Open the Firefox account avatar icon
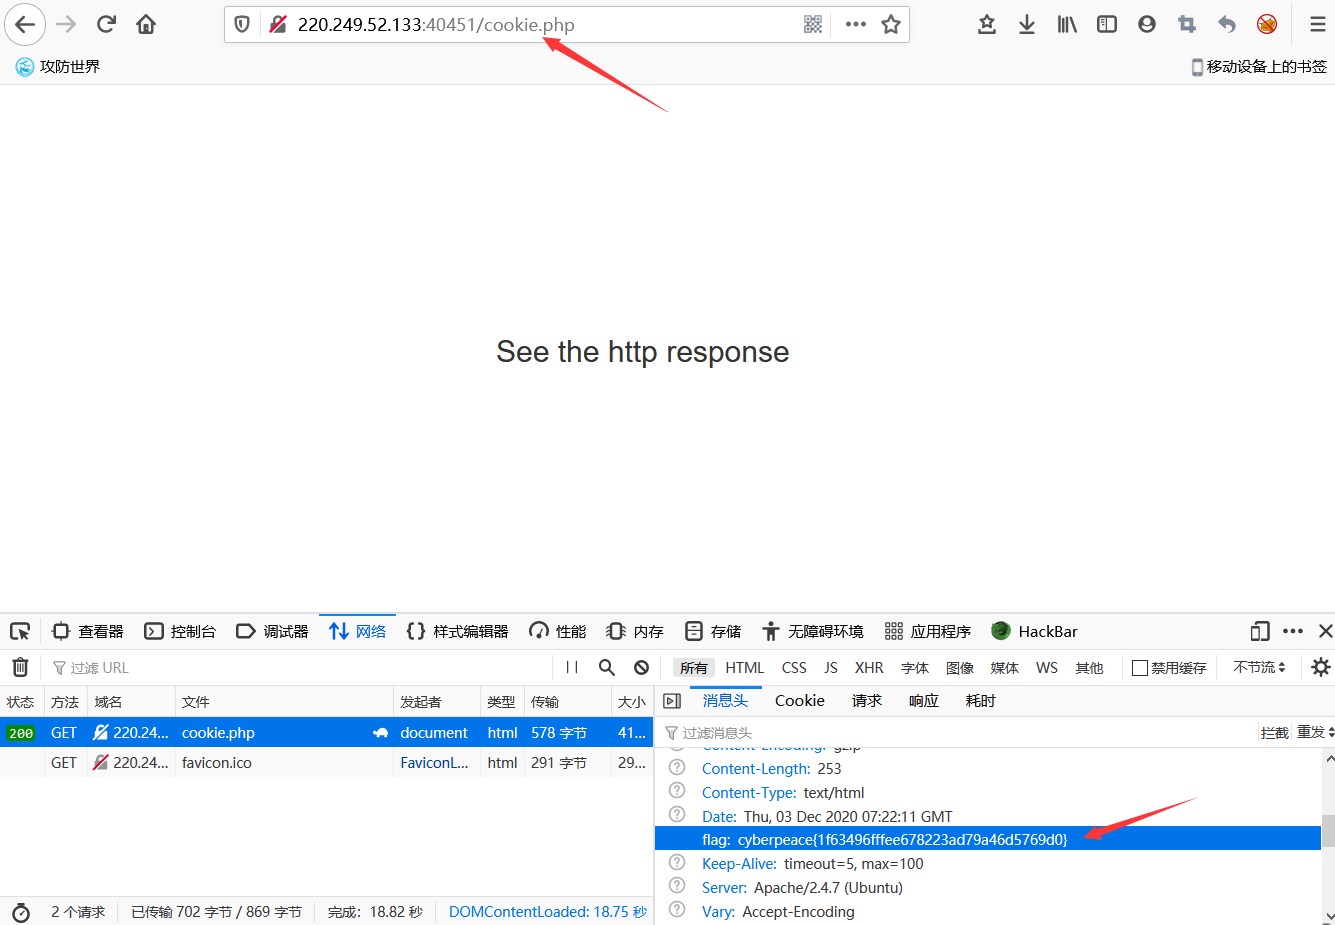Viewport: 1335px width, 925px height. point(1147,25)
